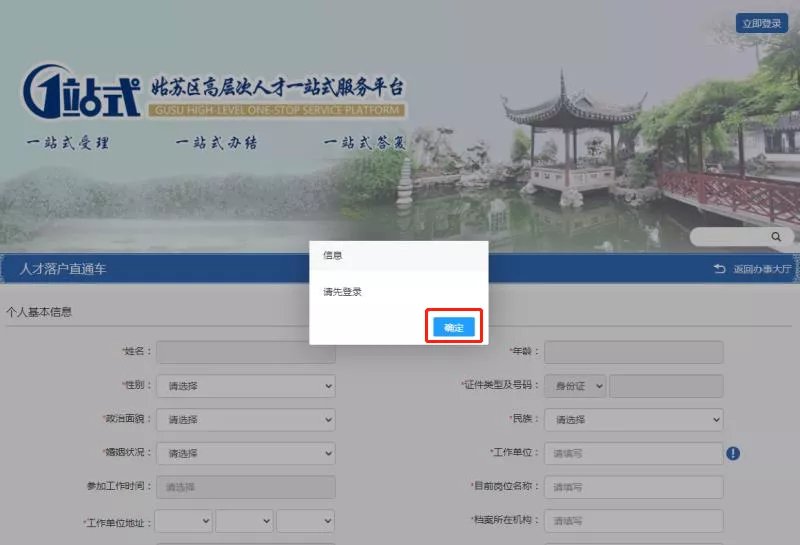Click the 姑苏区高层次人才一站式服务平台 title
This screenshot has height=545, width=800.
277,87
